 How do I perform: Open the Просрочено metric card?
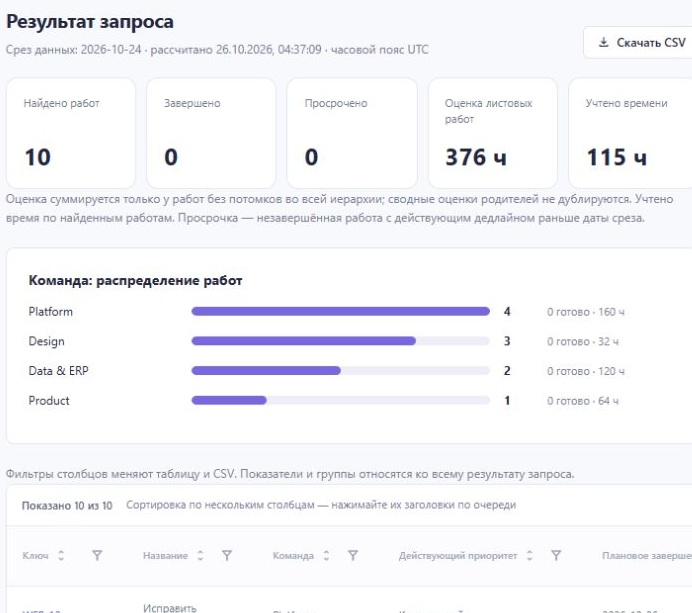click(x=352, y=133)
